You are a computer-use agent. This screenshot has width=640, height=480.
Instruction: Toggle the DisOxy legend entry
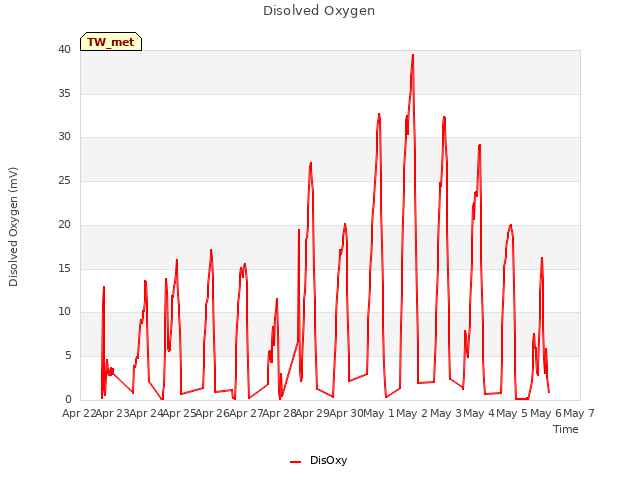click(318, 460)
